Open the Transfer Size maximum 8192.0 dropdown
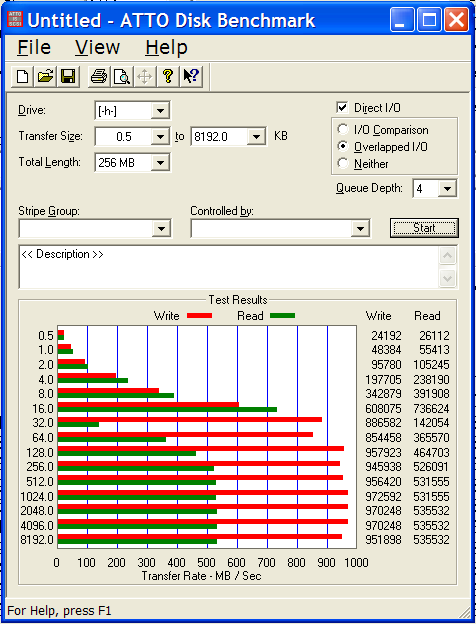This screenshot has height=624, width=476. pyautogui.click(x=256, y=137)
